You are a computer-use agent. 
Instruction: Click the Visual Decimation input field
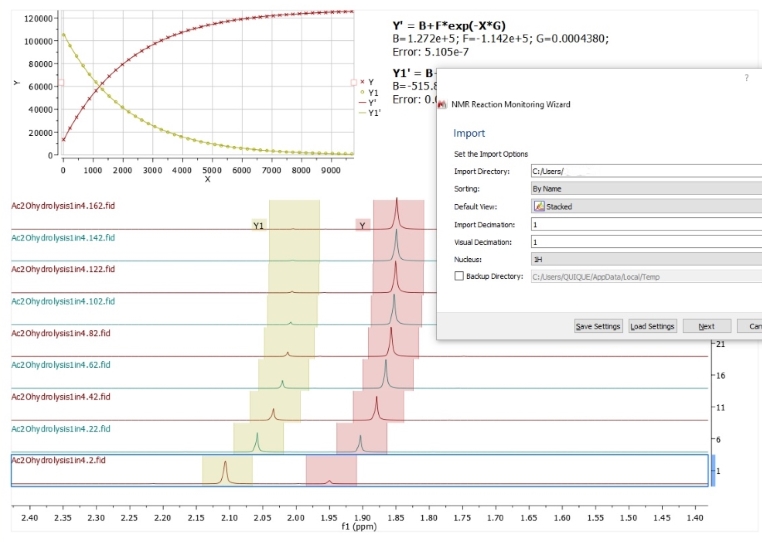(645, 242)
